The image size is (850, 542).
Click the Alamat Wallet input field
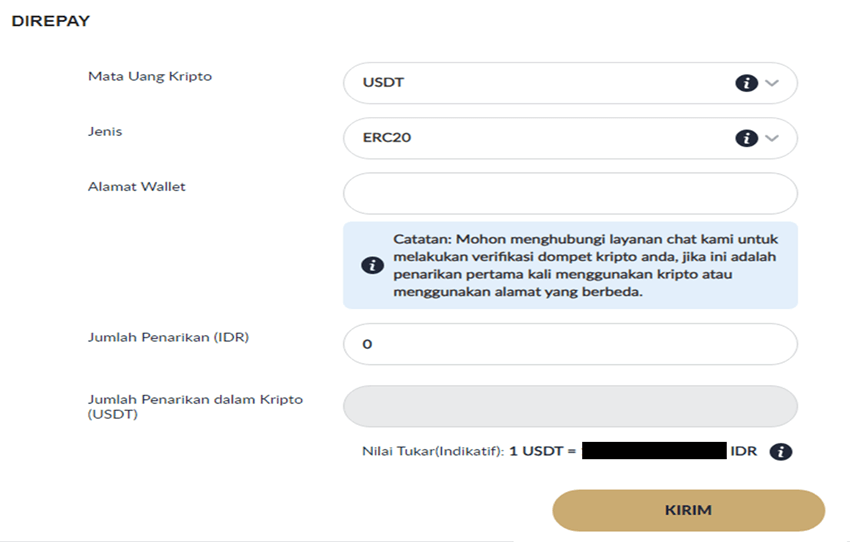click(x=570, y=194)
